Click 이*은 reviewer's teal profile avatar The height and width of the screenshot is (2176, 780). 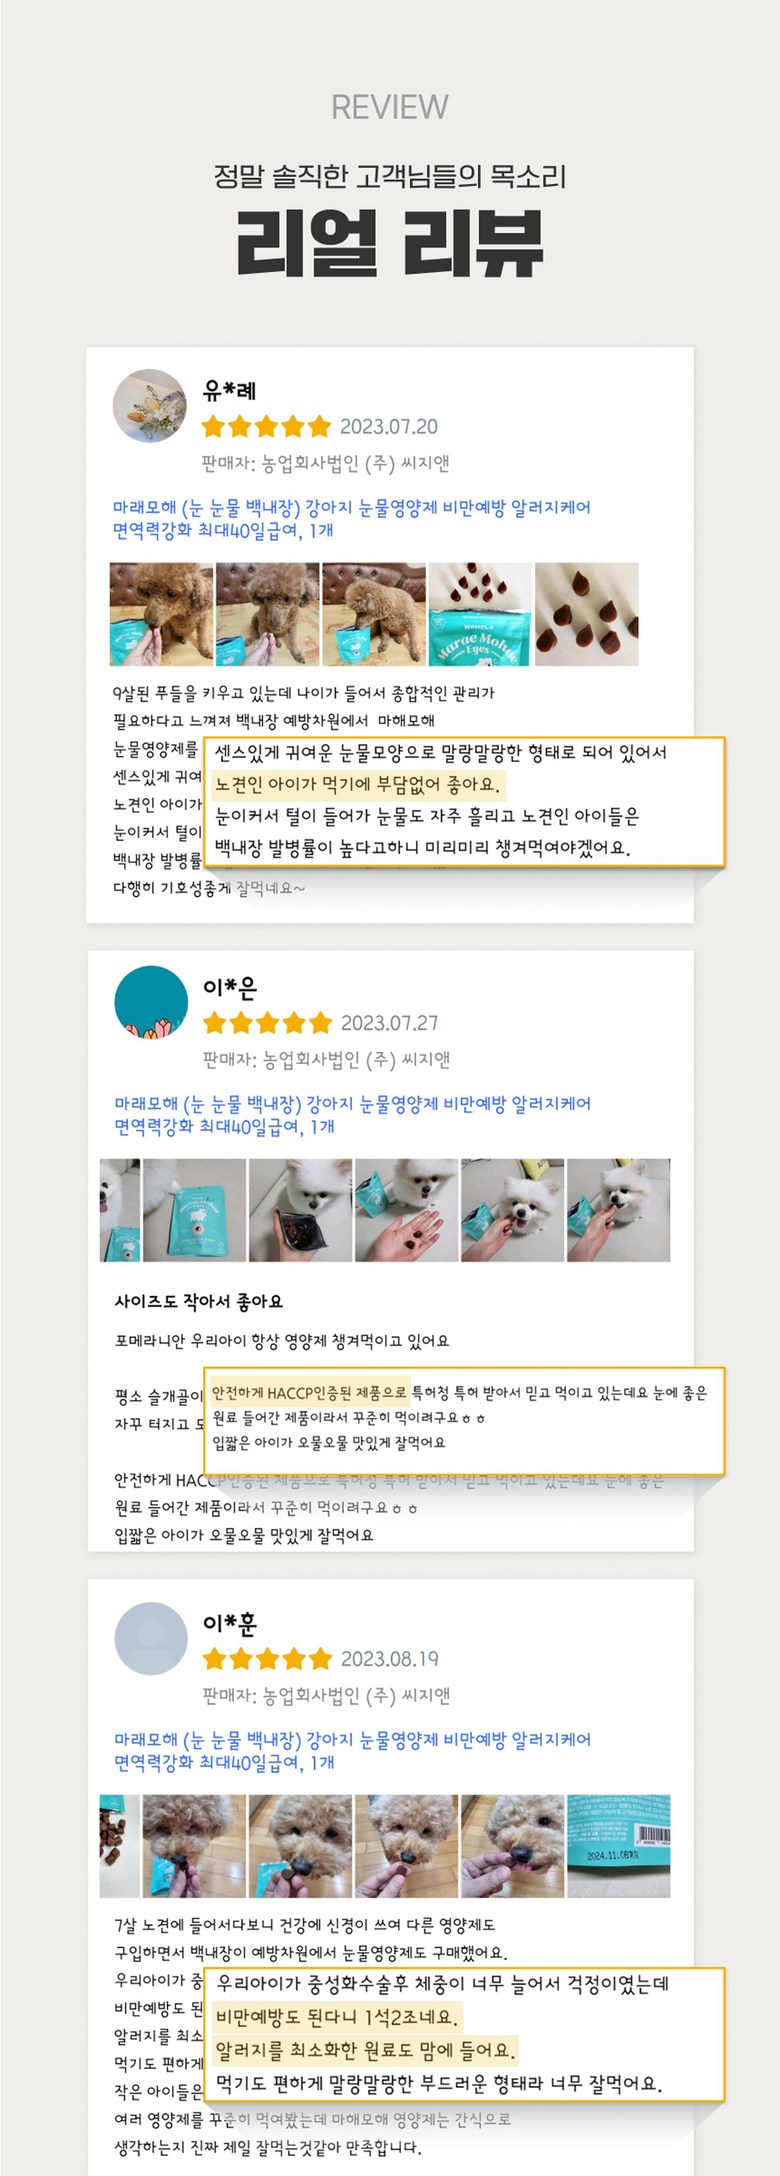coord(151,1002)
